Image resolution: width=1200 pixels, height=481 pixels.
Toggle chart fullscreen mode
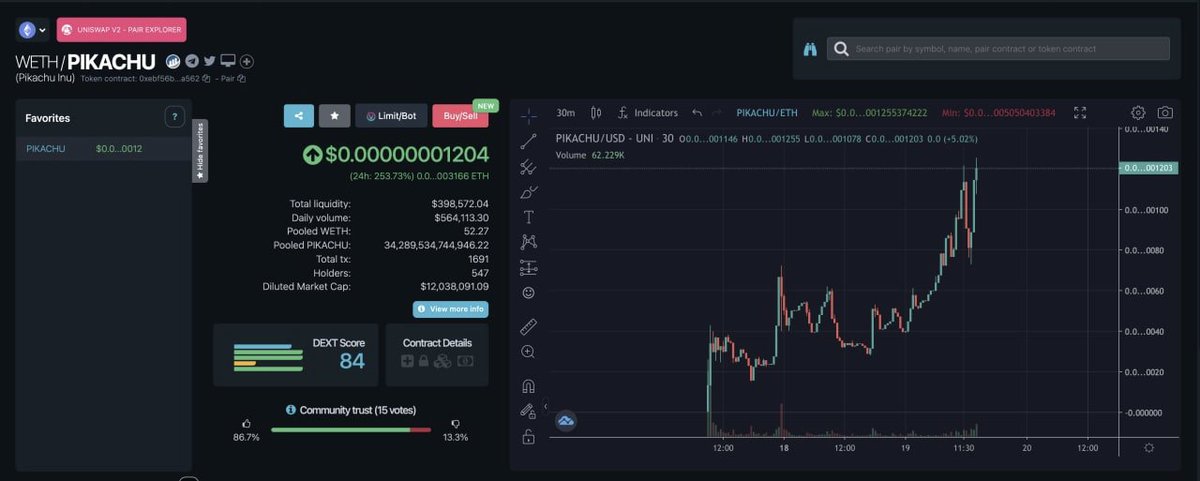[1080, 113]
